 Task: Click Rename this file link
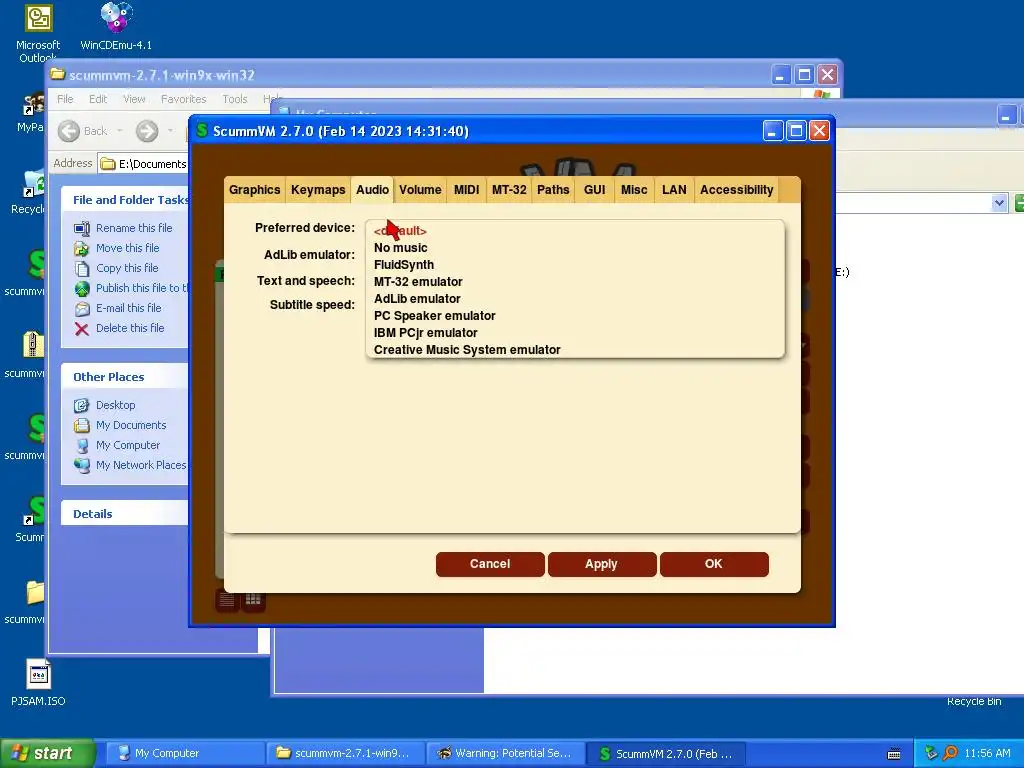(x=134, y=228)
